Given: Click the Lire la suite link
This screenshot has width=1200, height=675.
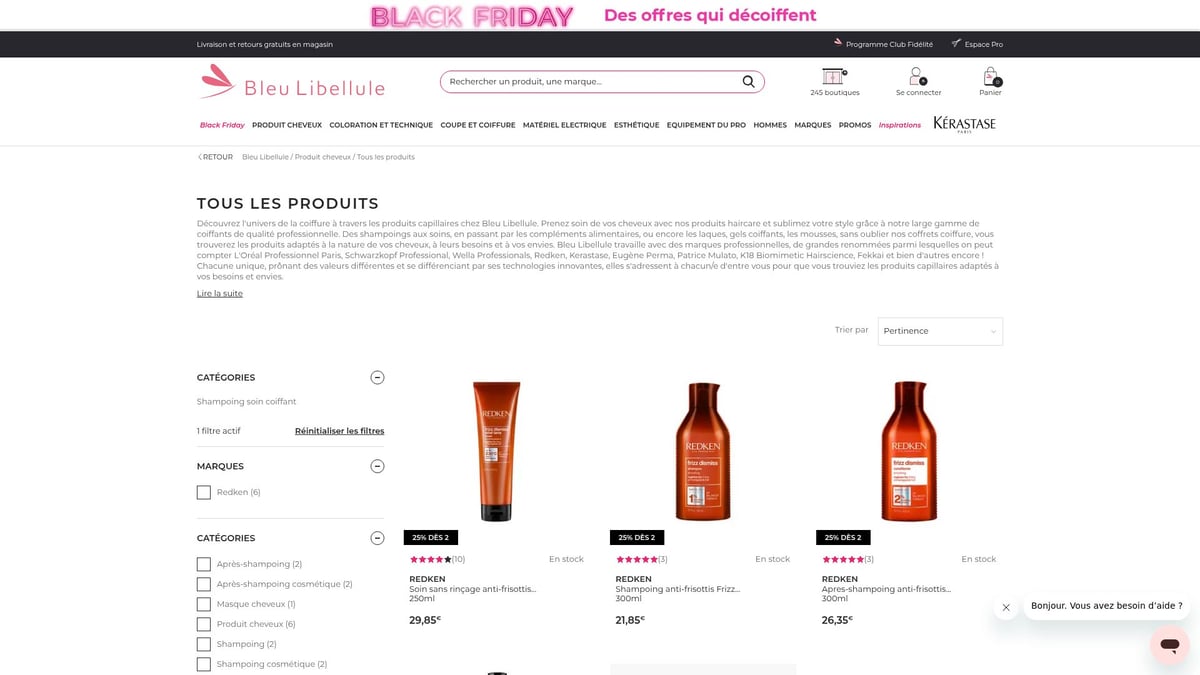Looking at the screenshot, I should 220,293.
